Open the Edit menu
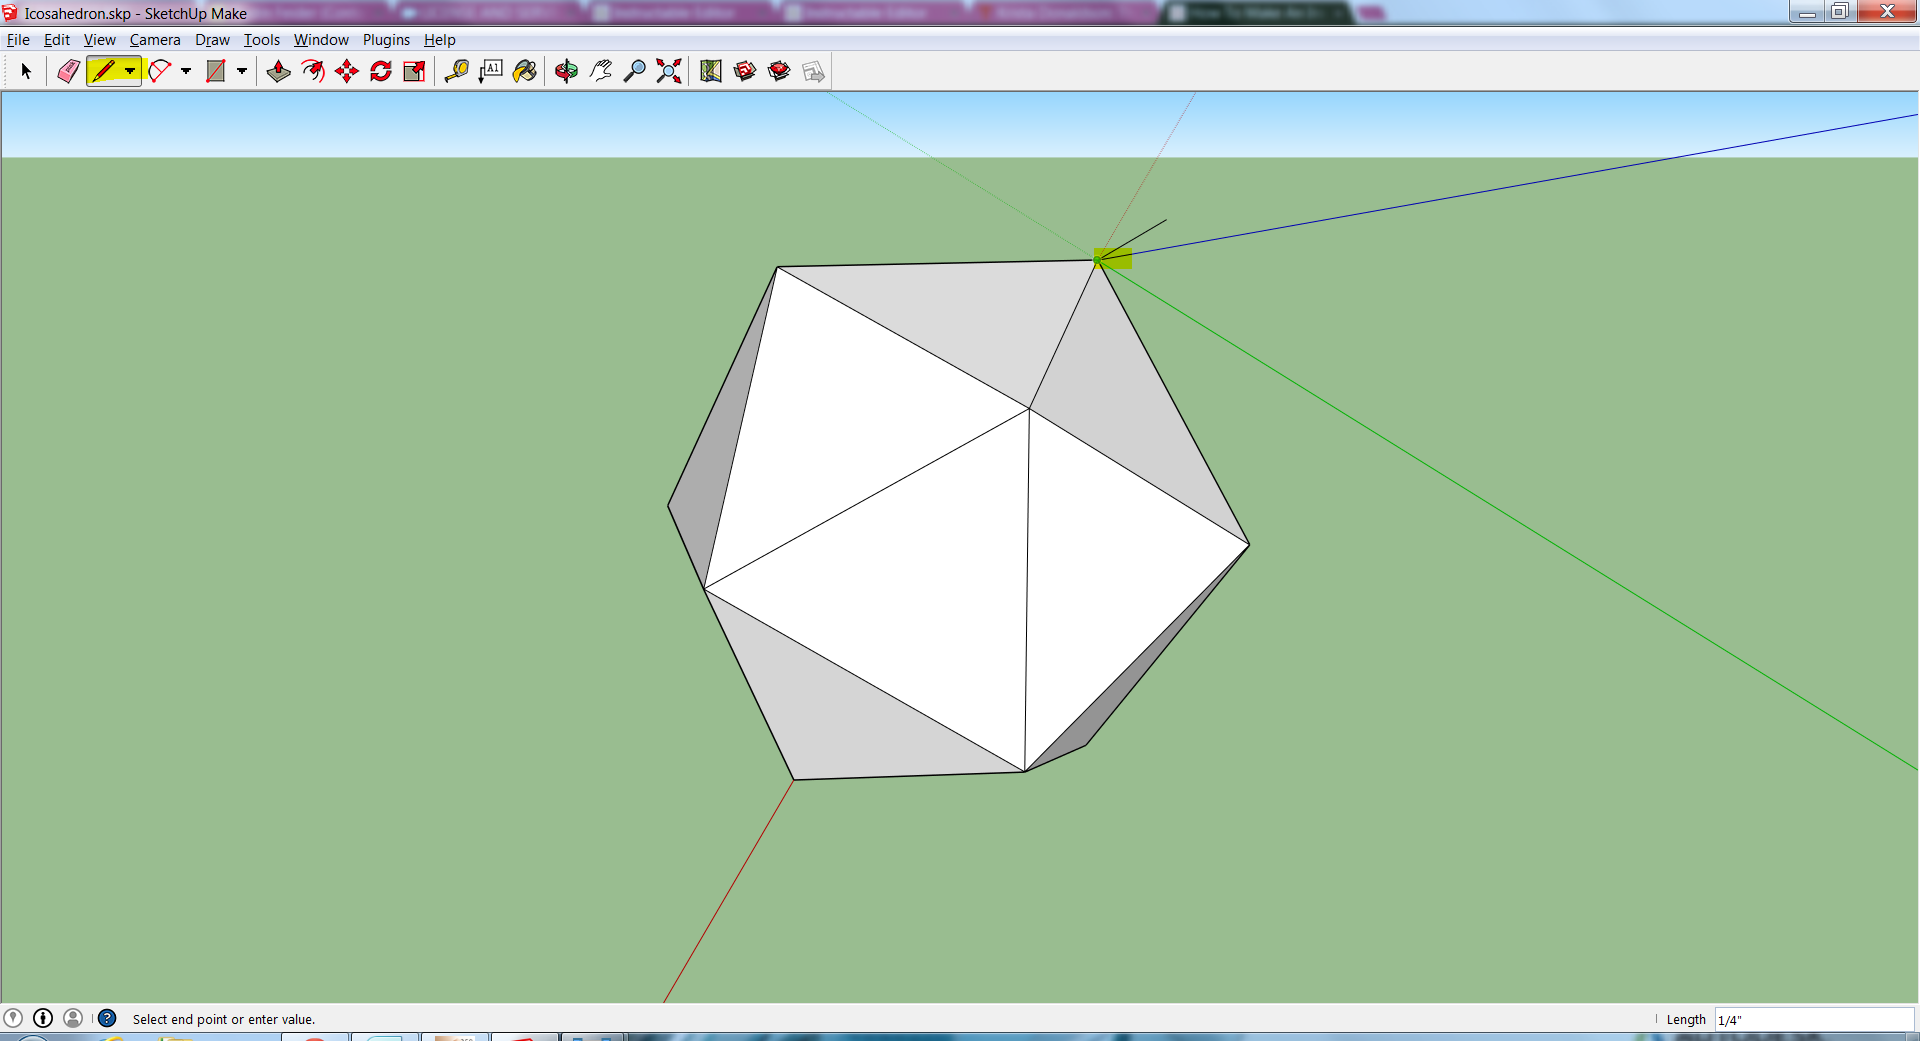This screenshot has height=1041, width=1920. pos(57,40)
